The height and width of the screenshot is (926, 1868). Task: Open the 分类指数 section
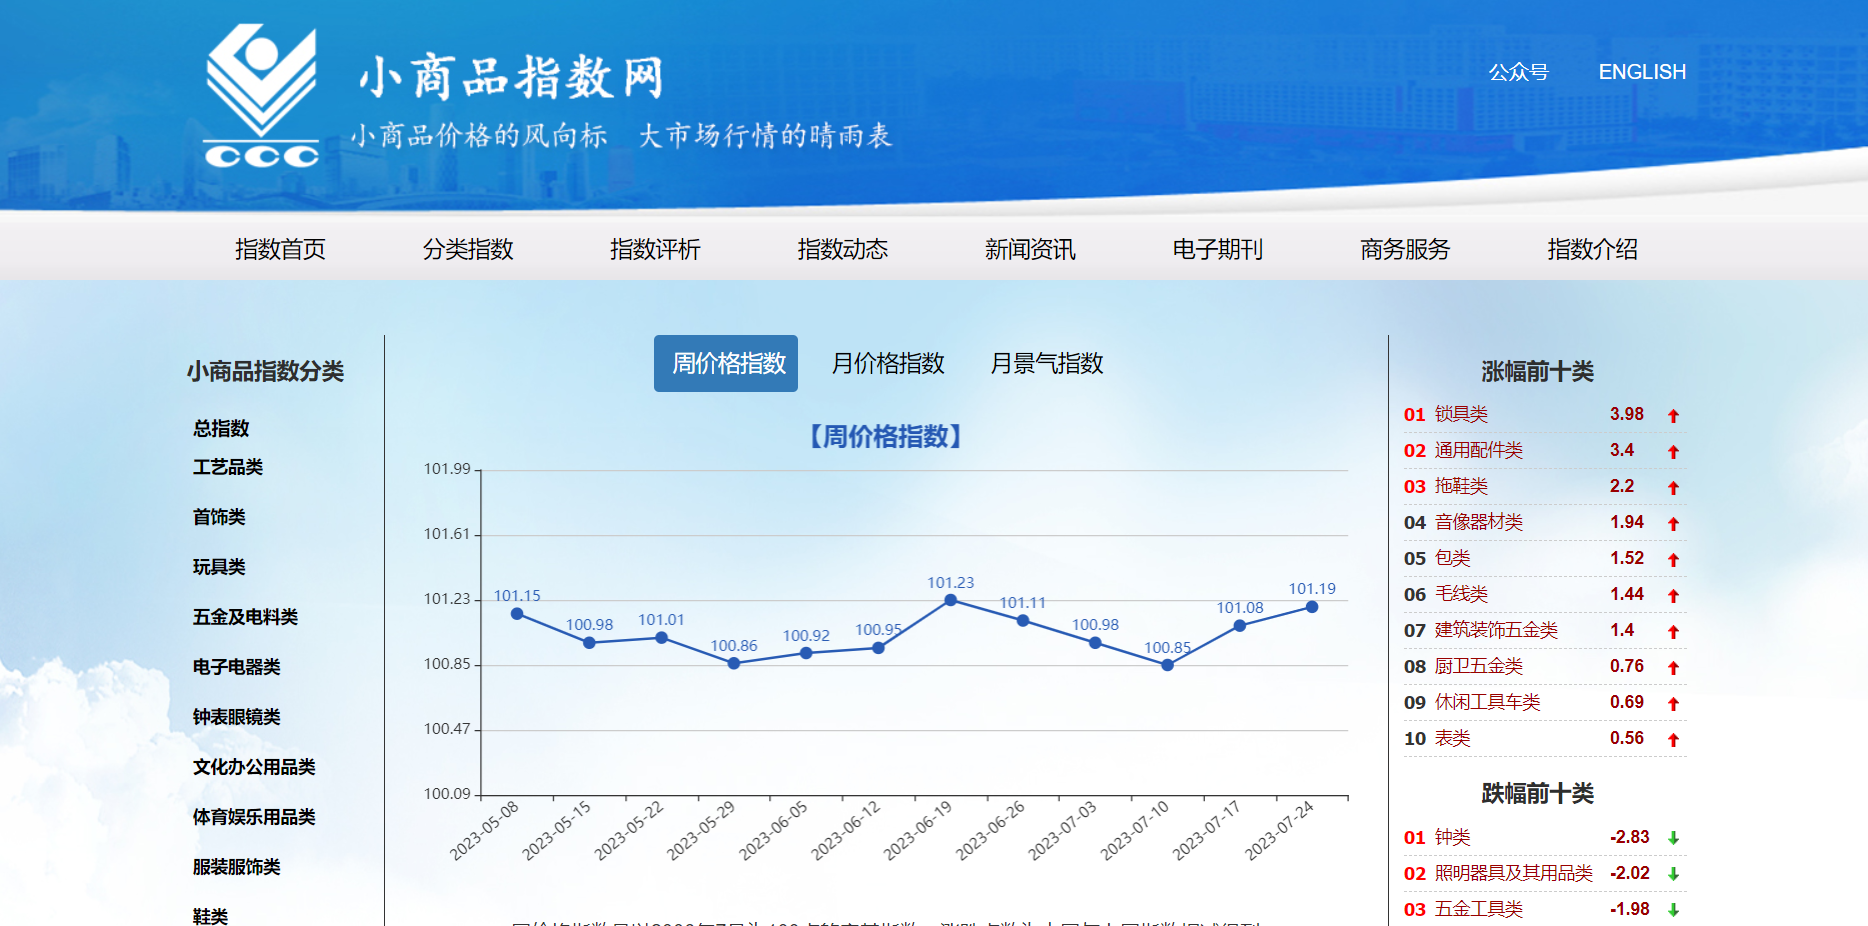tap(469, 250)
